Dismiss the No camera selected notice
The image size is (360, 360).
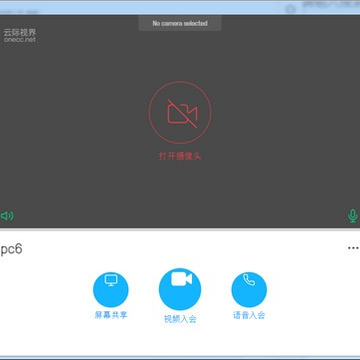[x=180, y=23]
